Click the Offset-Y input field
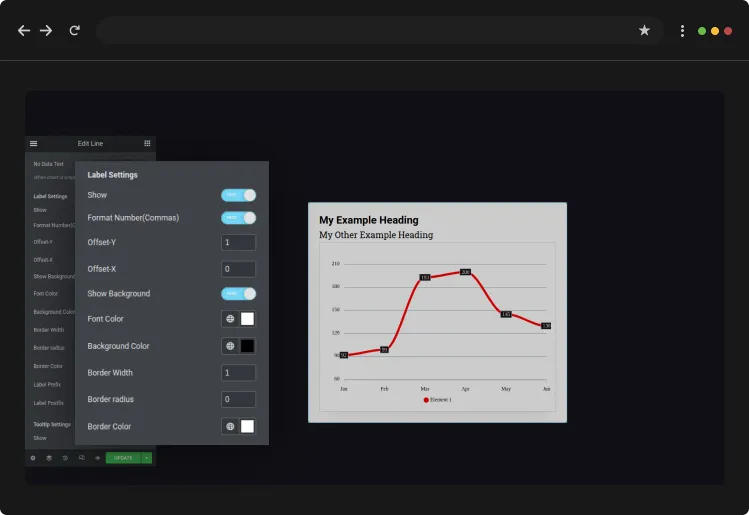Viewport: 749px width, 515px height. (238, 242)
